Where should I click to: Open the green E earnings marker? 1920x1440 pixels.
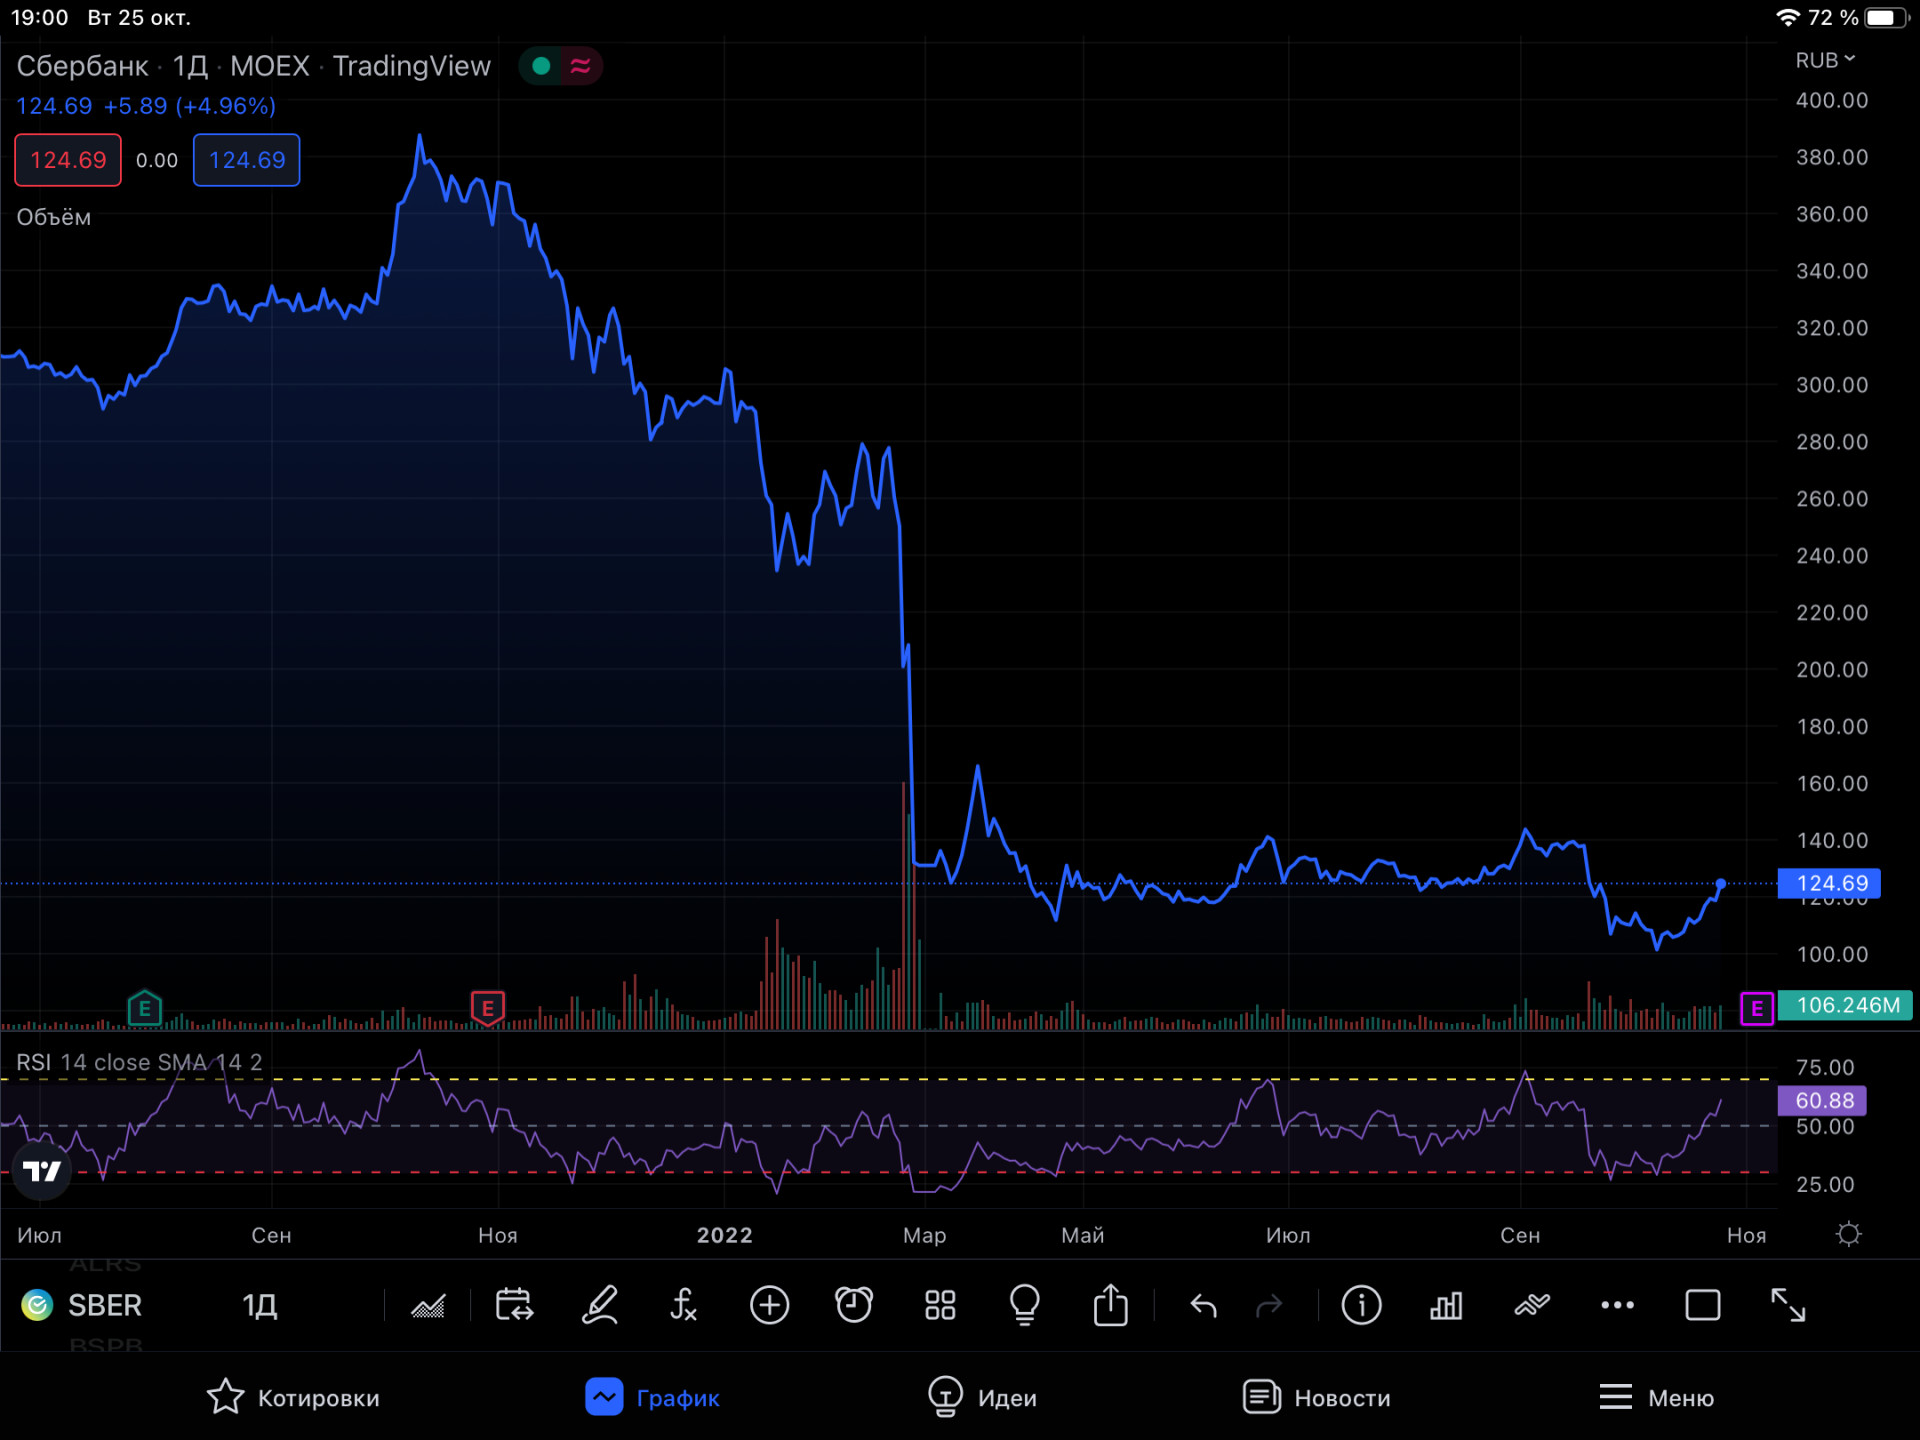[145, 1008]
